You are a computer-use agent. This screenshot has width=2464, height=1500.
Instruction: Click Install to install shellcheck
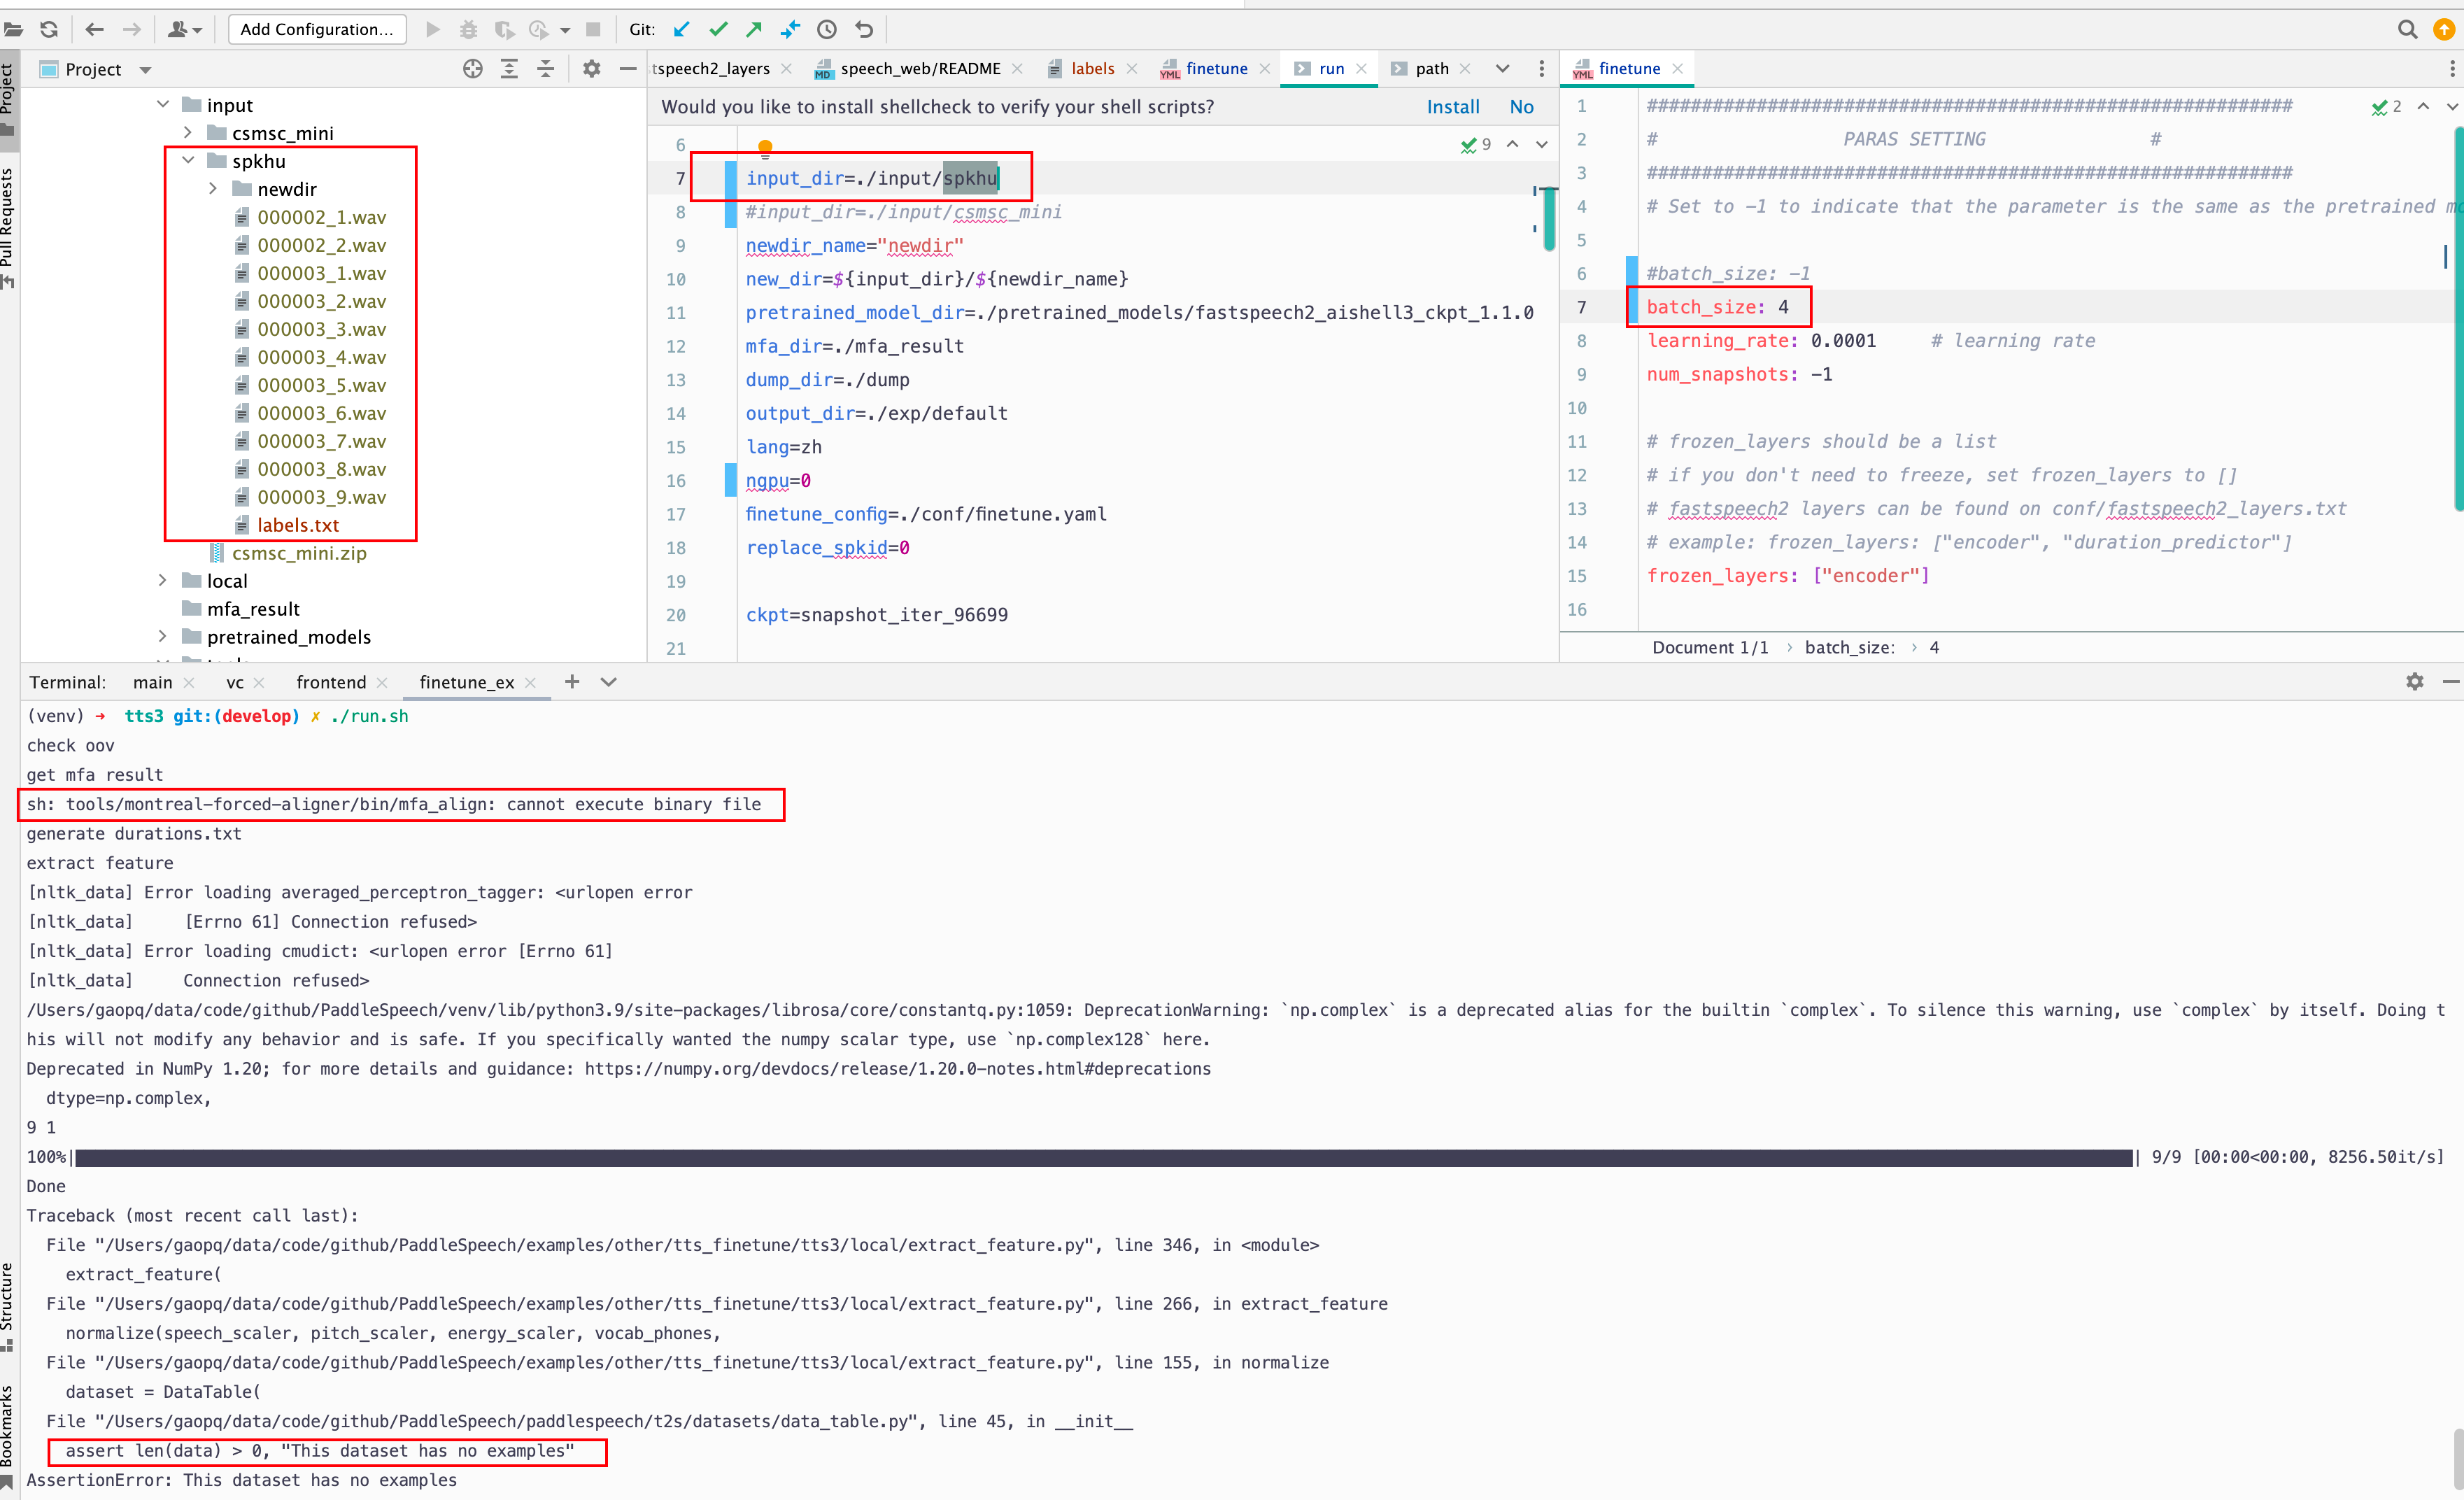coord(1453,106)
